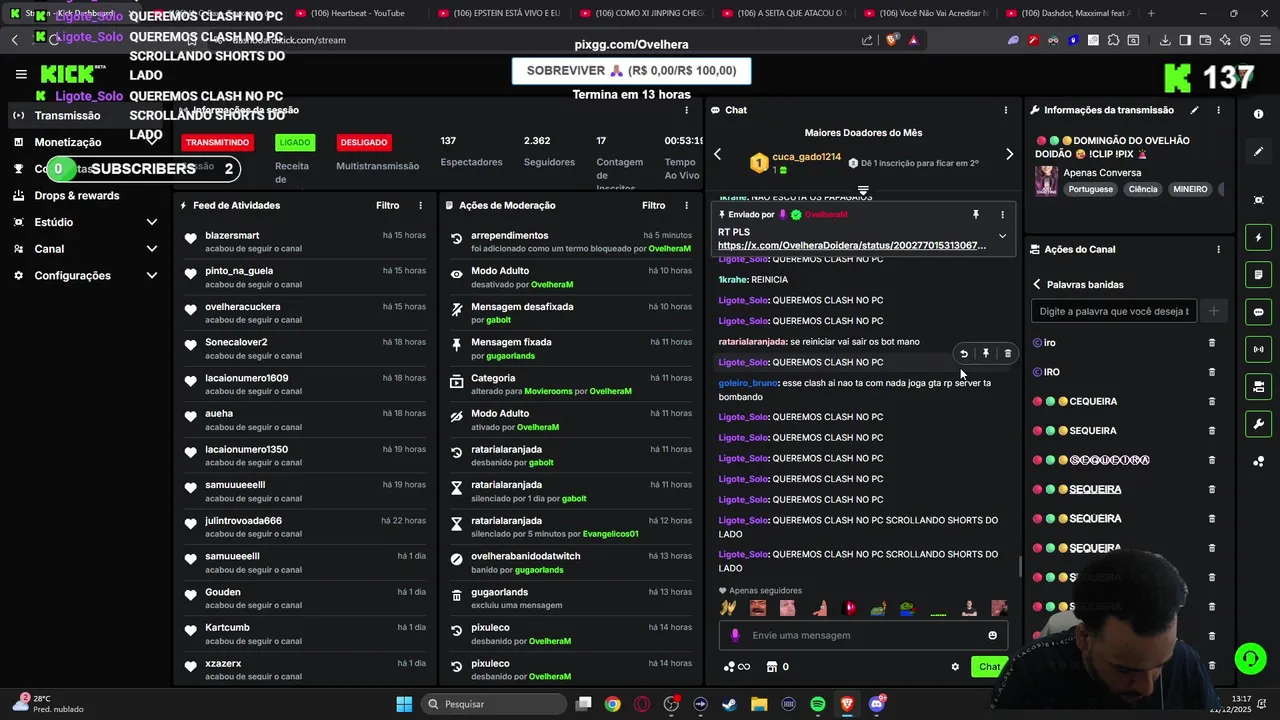Viewport: 1280px width, 720px height.
Task: Click the three-dots cluster icon in right rail
Action: tap(1258, 461)
